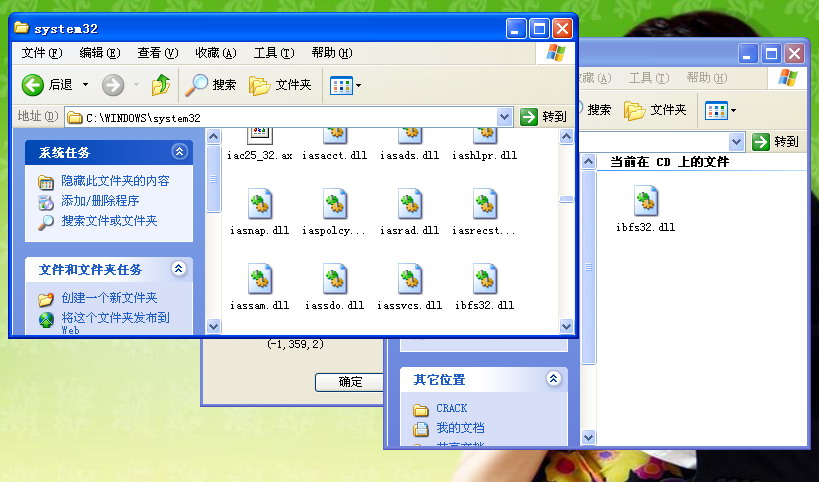The height and width of the screenshot is (482, 819).
Task: Open the 工具(T) menu in system32
Action: coord(274,53)
